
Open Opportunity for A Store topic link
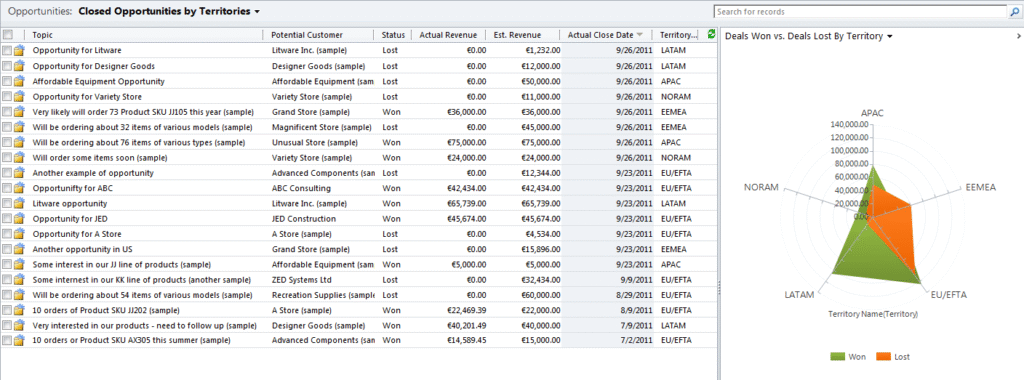tap(77, 234)
